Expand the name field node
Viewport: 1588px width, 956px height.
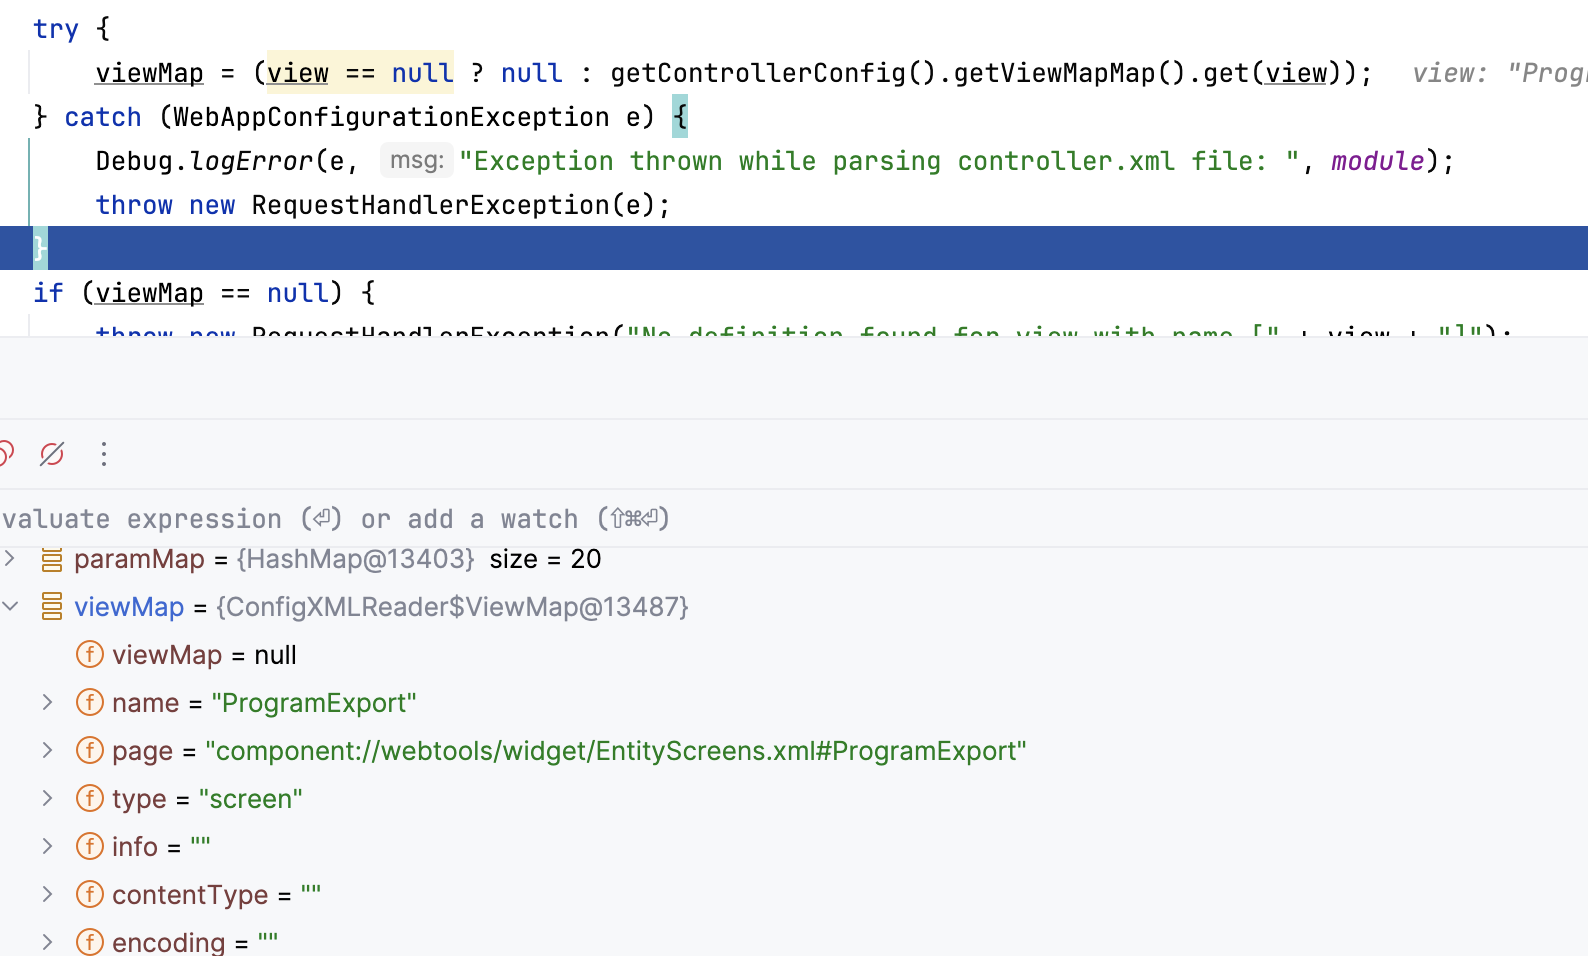click(47, 702)
